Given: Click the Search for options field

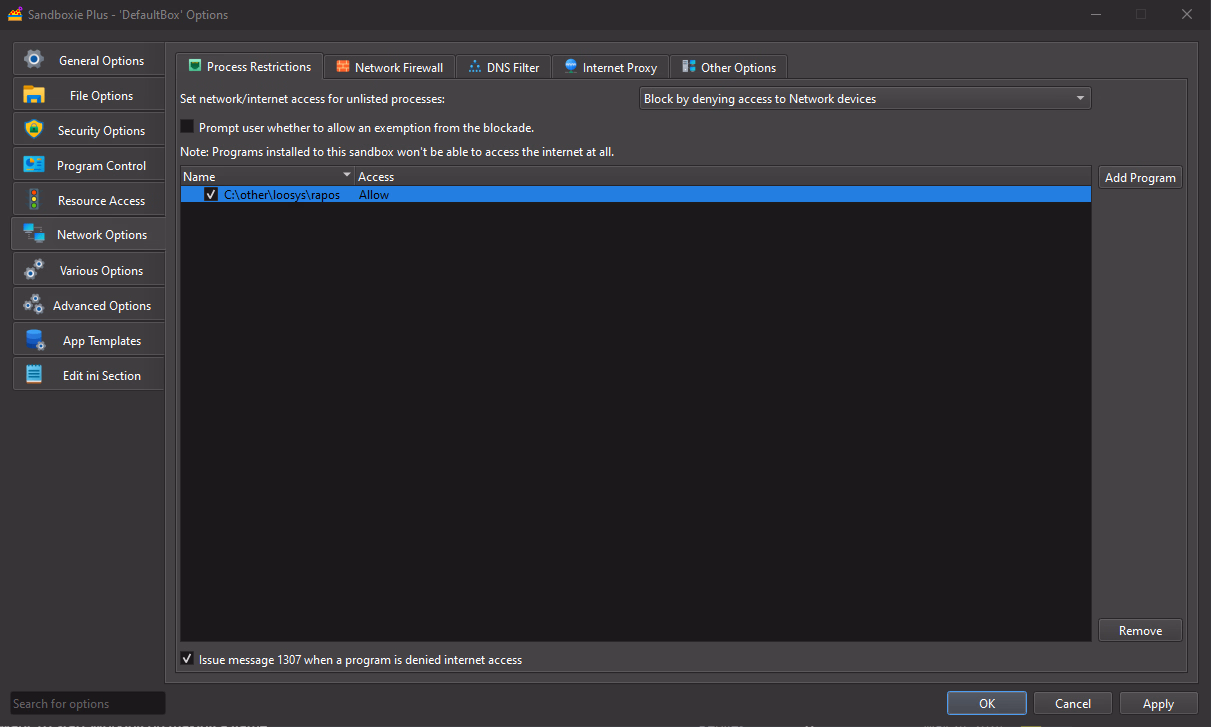Looking at the screenshot, I should 87,703.
